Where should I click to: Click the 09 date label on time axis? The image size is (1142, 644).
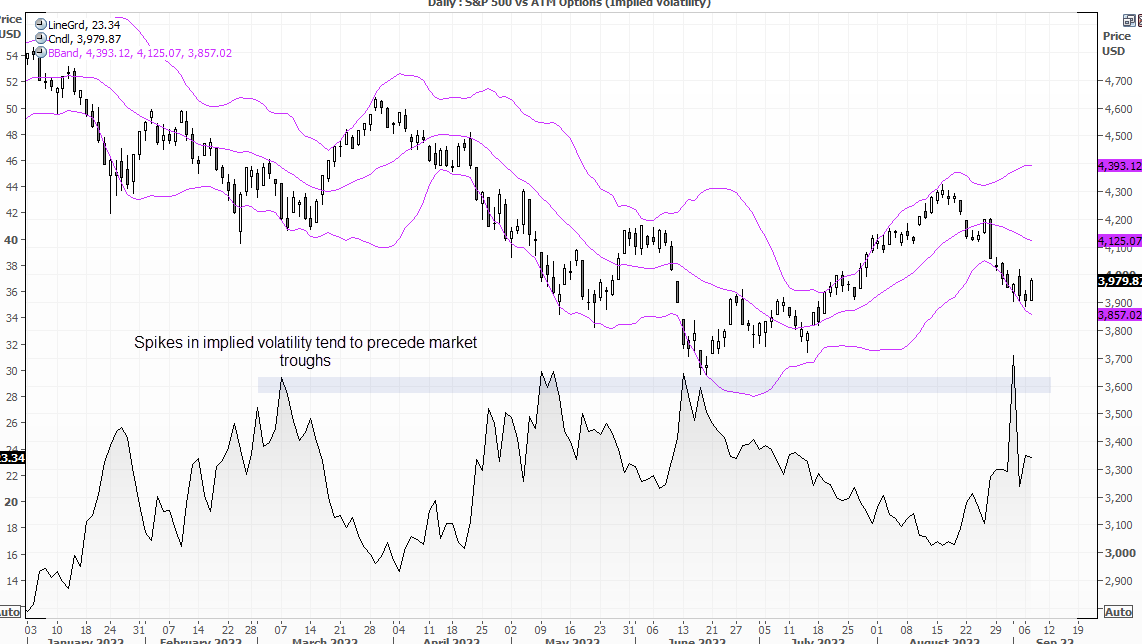pyautogui.click(x=540, y=630)
